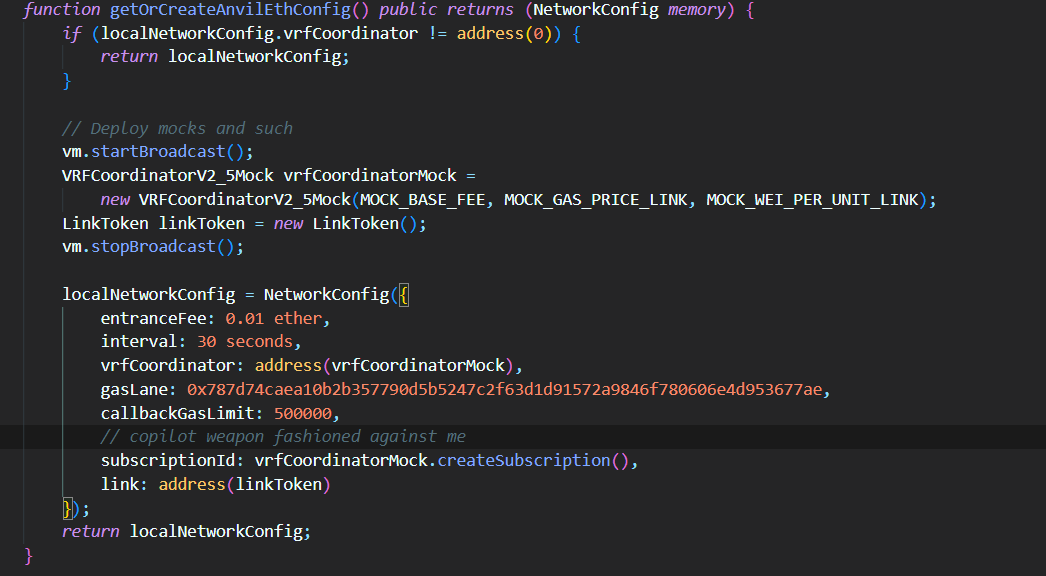
Task: Click 'new LinkToken()' expression
Action: pos(346,223)
